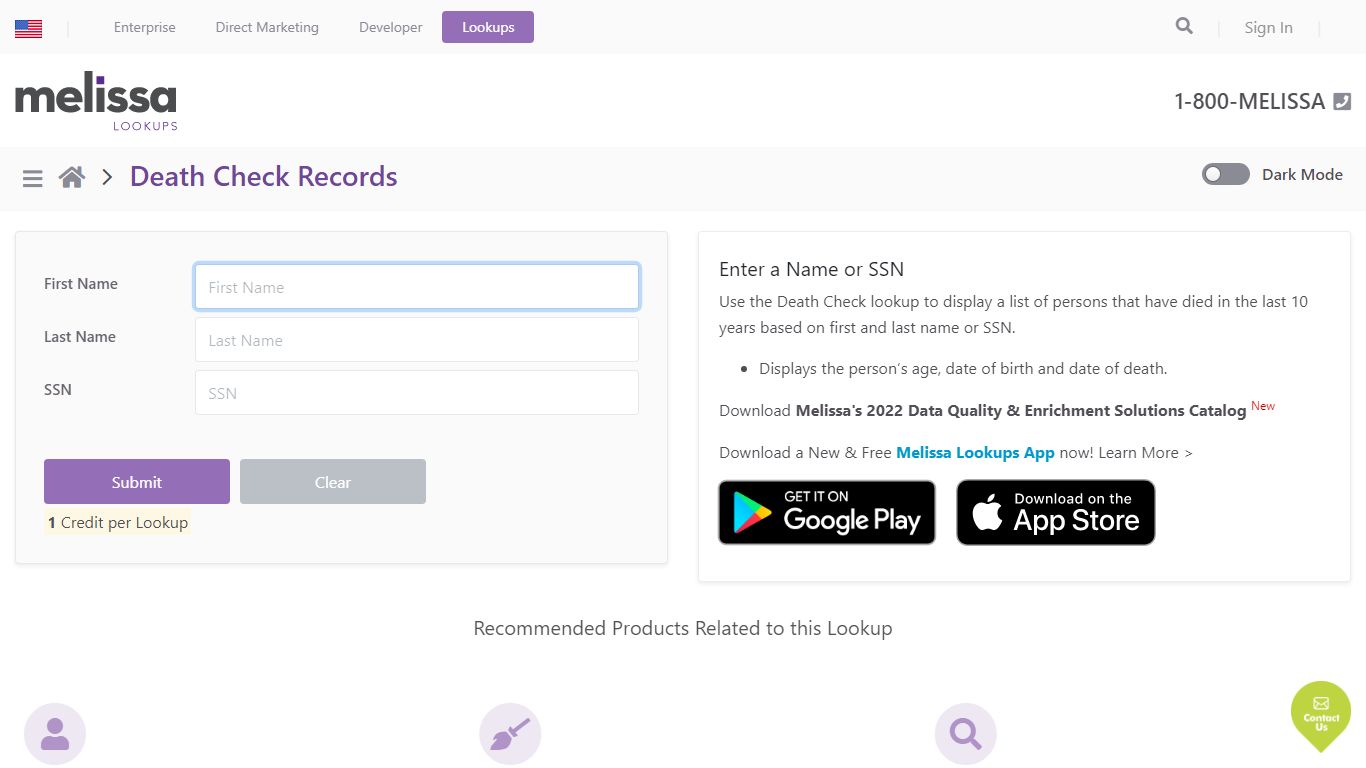Click the 'Enter a Name or SSN' heading
The image size is (1366, 768).
tap(811, 269)
